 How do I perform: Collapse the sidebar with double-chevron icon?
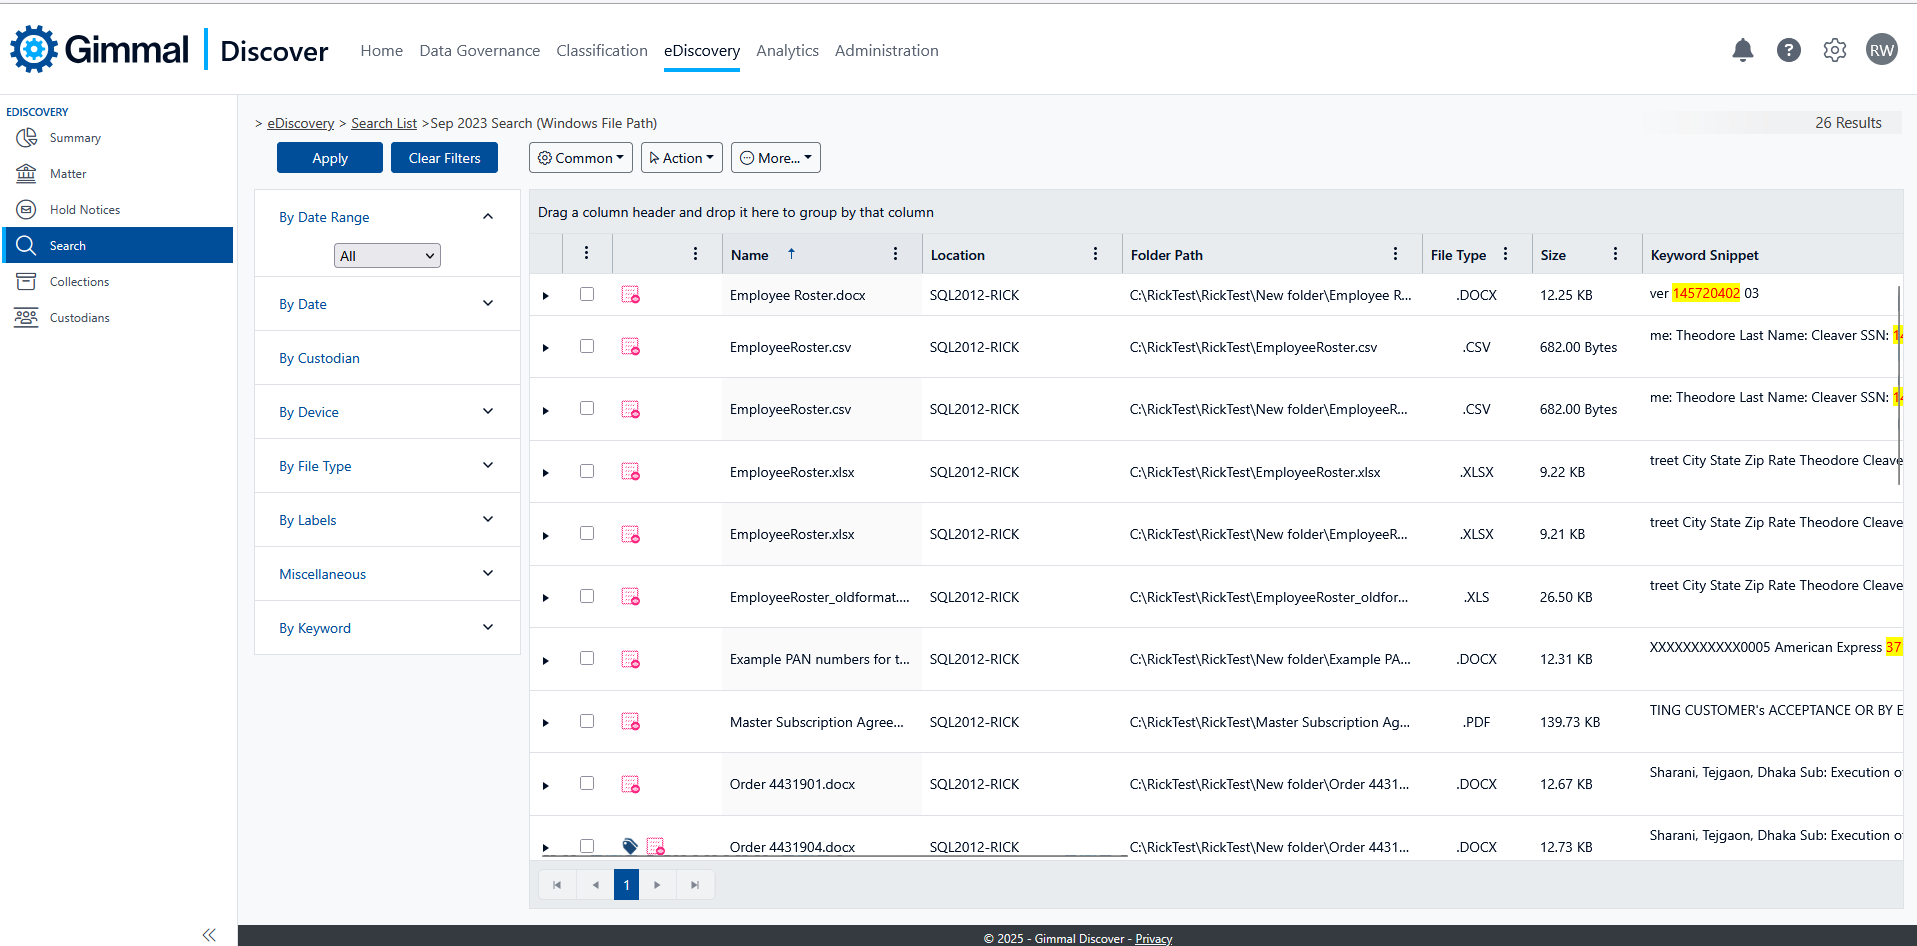click(209, 934)
